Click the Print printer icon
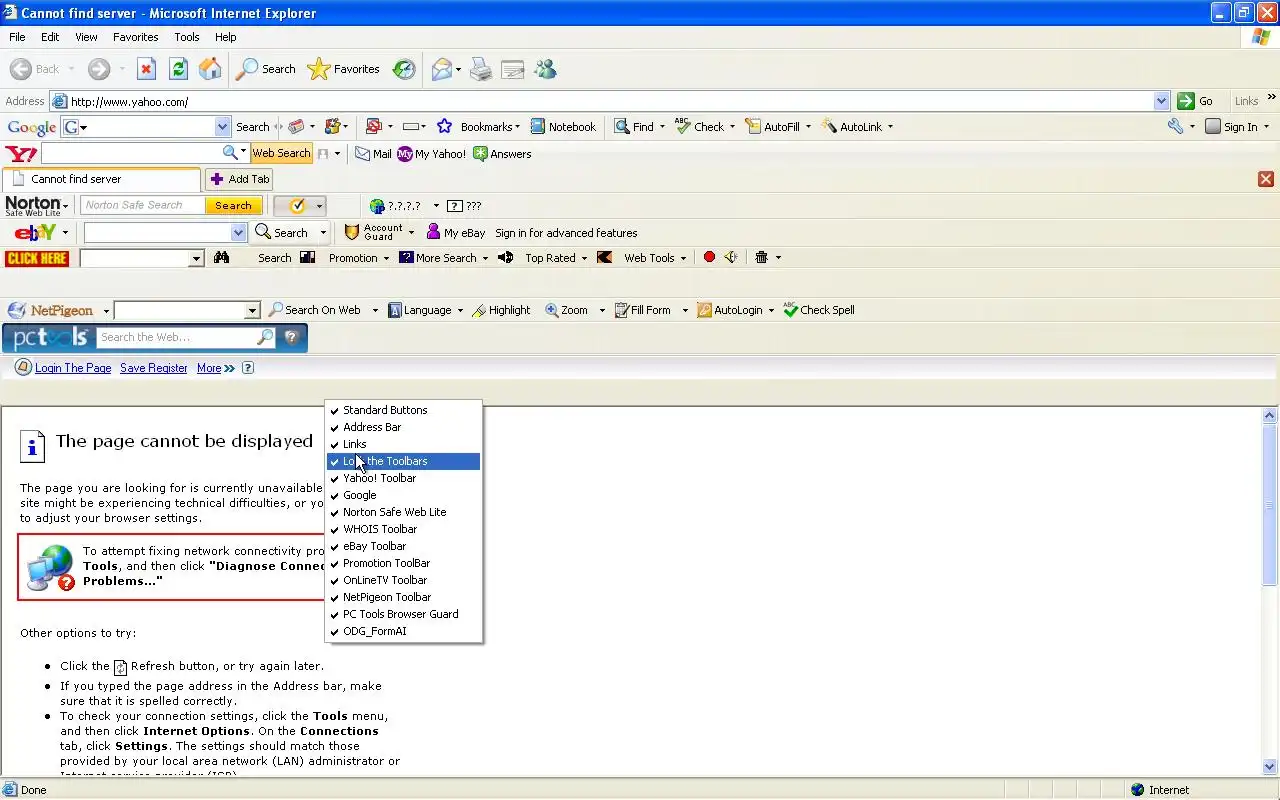This screenshot has height=800, width=1280. pyautogui.click(x=481, y=69)
